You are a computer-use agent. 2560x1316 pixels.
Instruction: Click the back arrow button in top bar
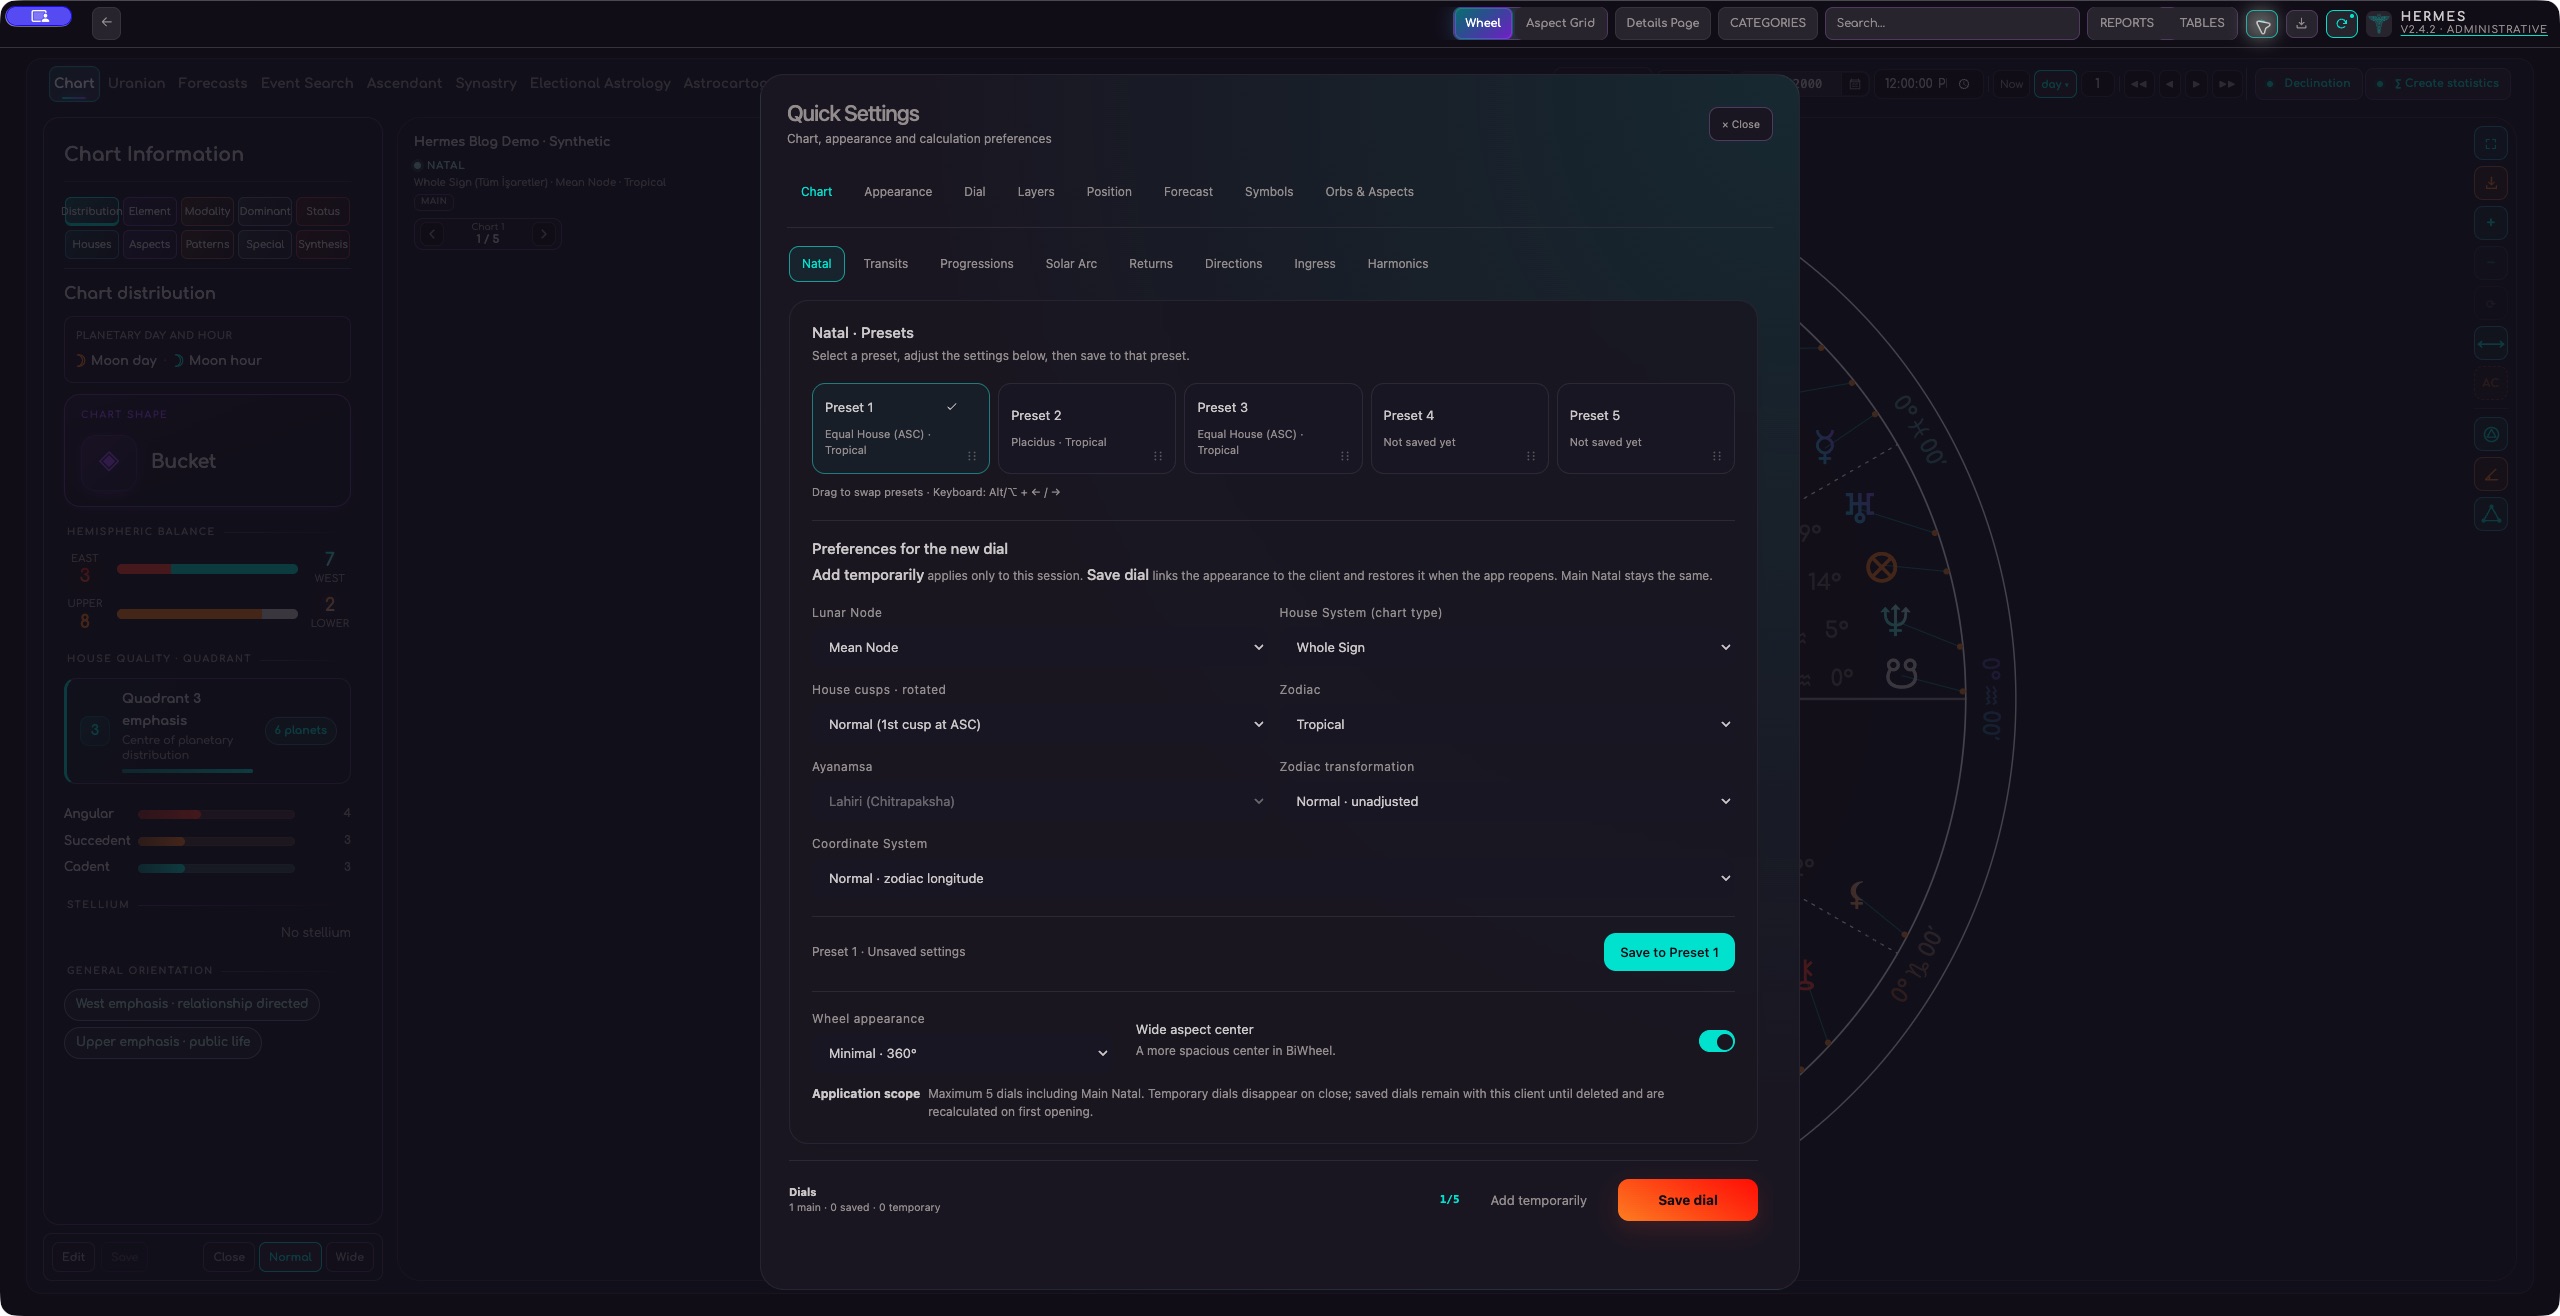[106, 23]
